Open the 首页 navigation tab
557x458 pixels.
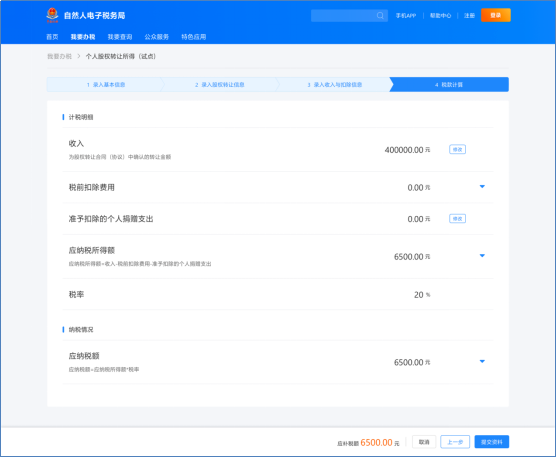click(52, 37)
